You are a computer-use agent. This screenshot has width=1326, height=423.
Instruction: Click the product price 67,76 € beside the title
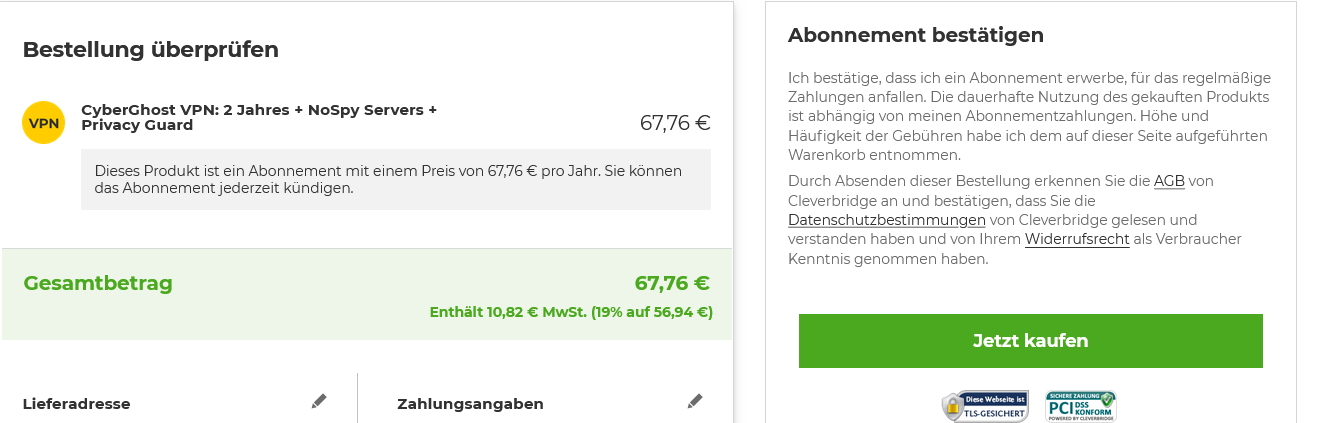[675, 123]
